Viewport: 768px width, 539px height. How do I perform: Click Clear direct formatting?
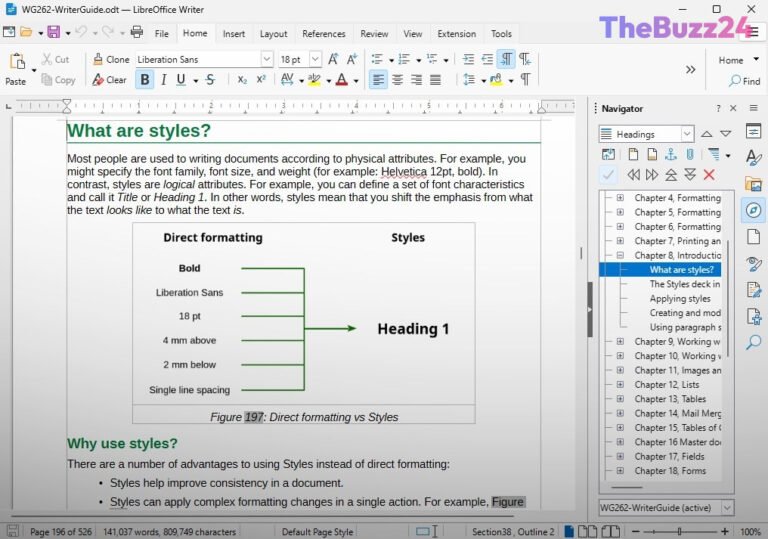point(109,80)
